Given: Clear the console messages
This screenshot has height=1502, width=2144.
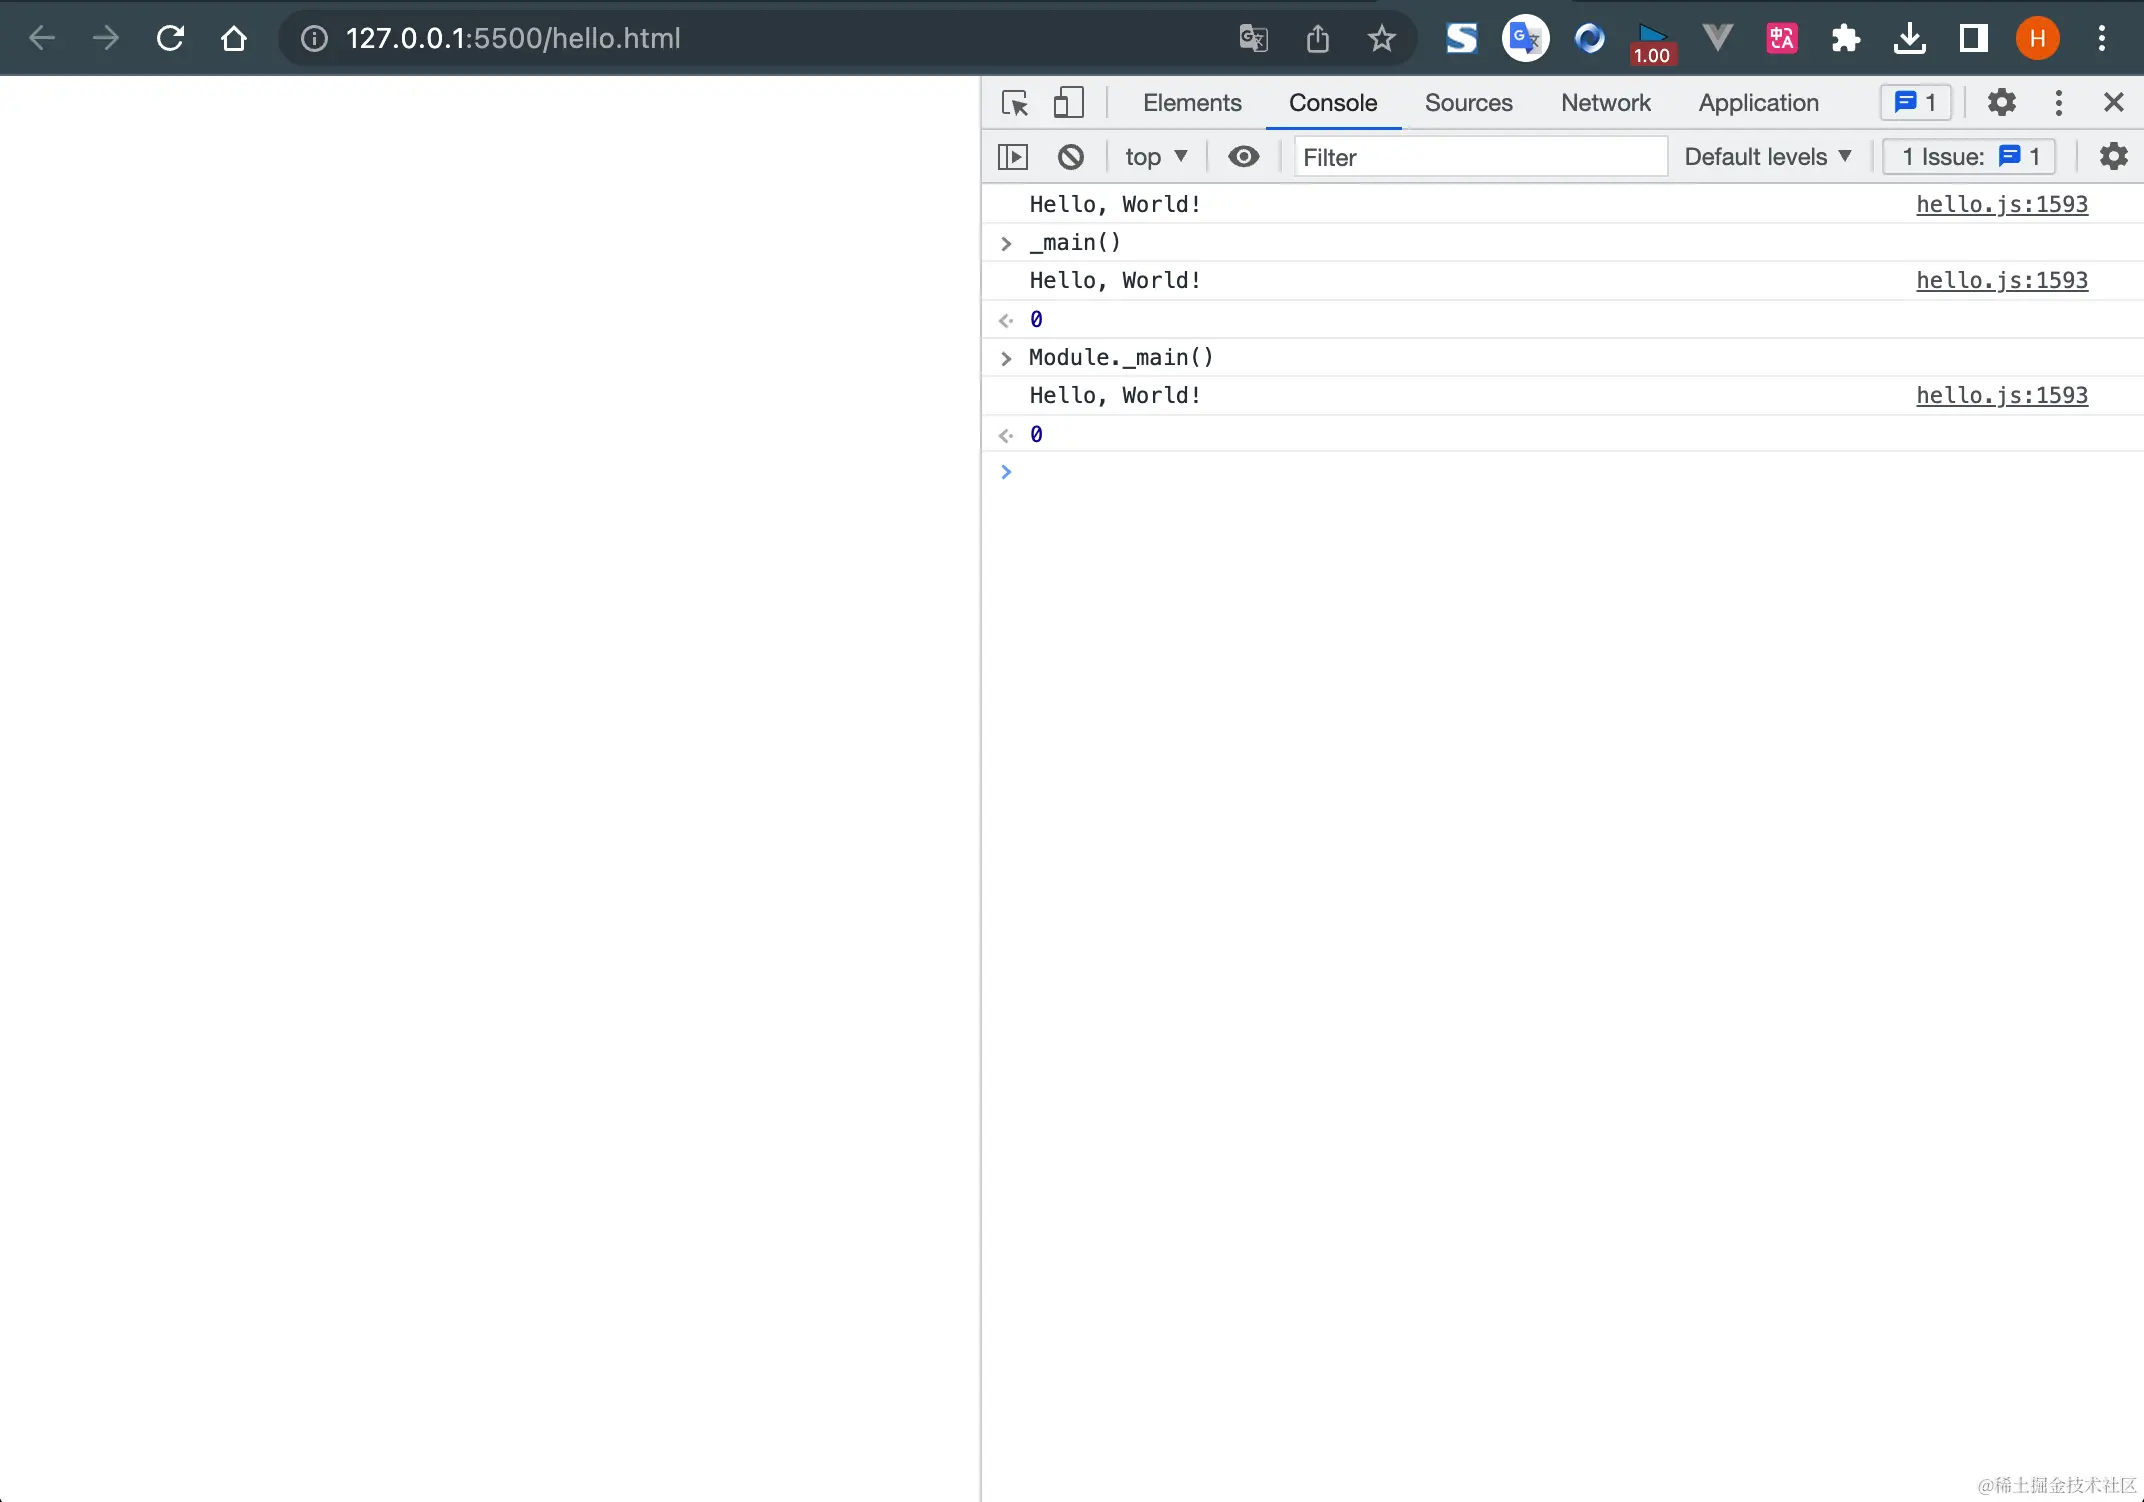Looking at the screenshot, I should coord(1071,157).
